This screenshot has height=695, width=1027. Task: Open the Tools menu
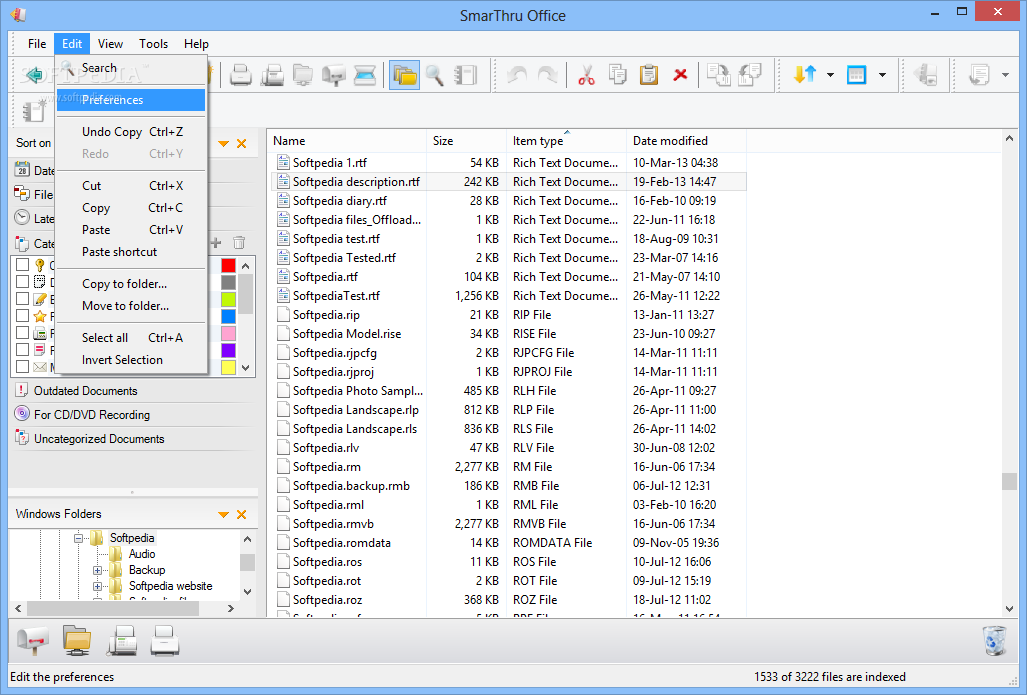pyautogui.click(x=153, y=44)
